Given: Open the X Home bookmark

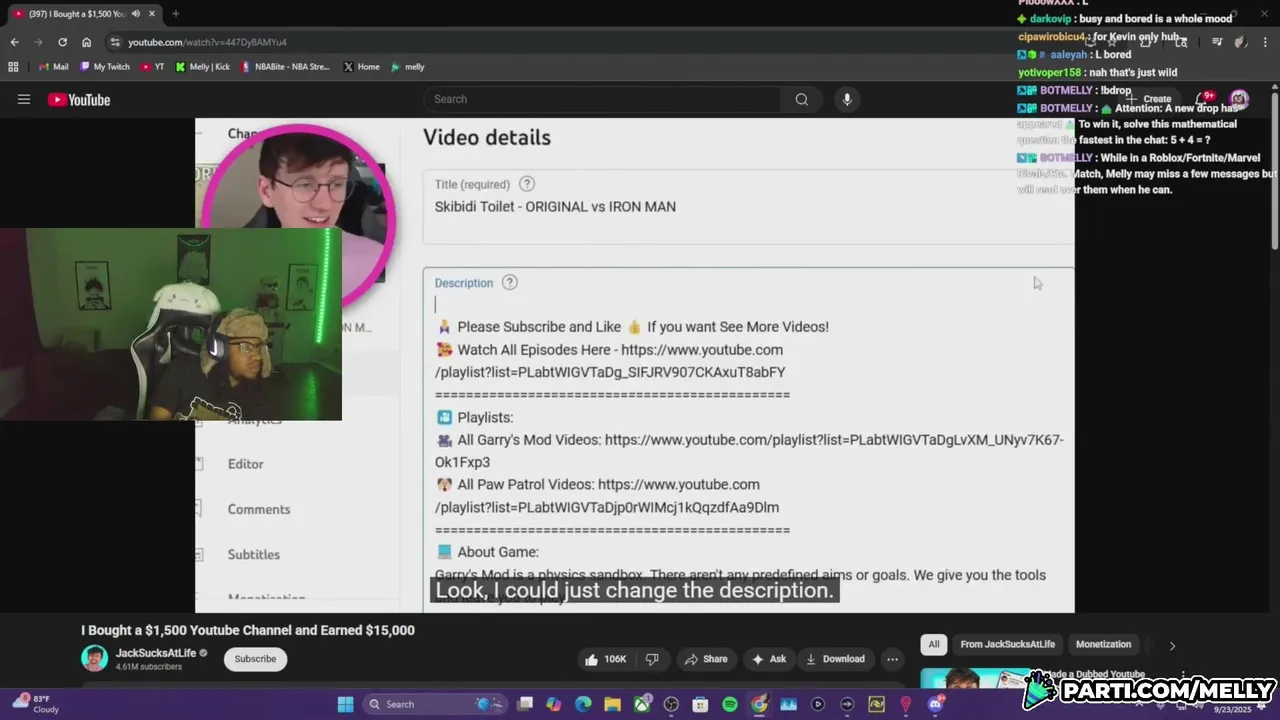Looking at the screenshot, I should pos(361,67).
